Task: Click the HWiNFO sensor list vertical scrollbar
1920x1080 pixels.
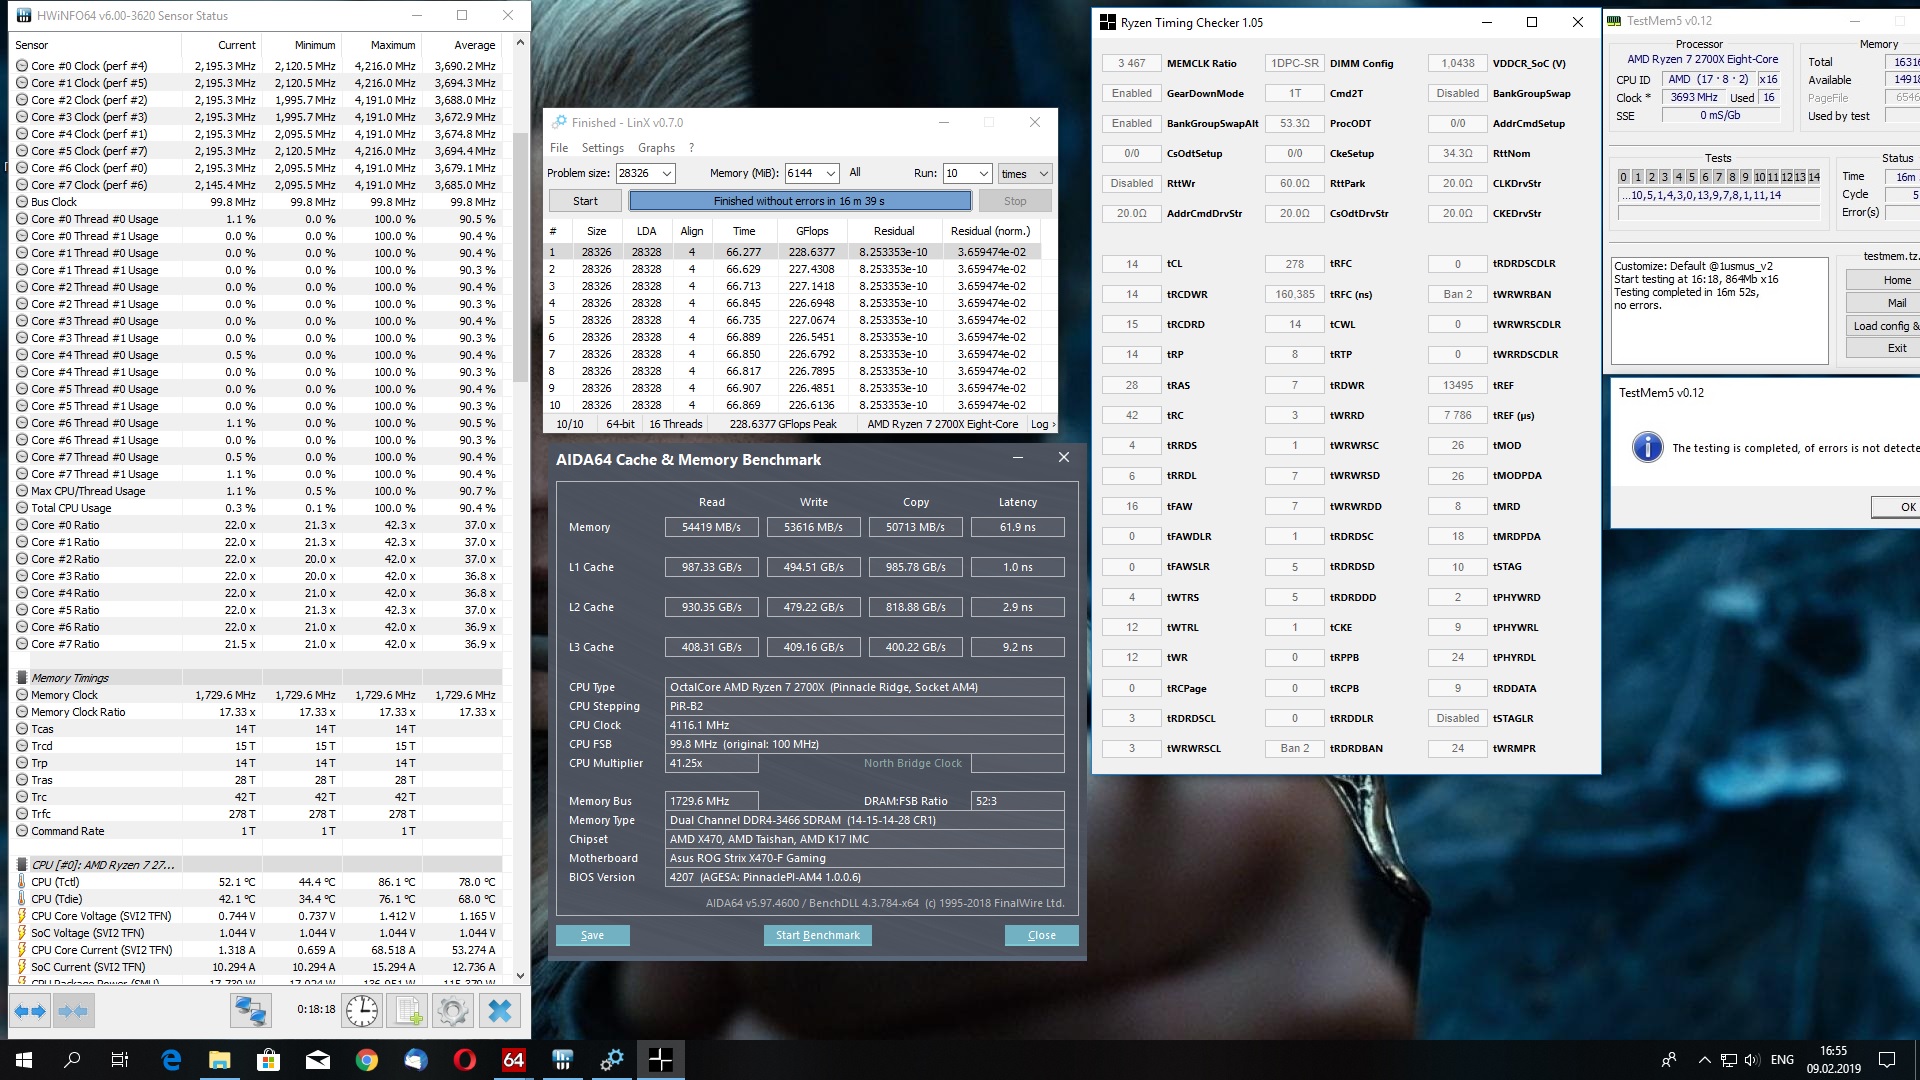Action: coord(520,255)
